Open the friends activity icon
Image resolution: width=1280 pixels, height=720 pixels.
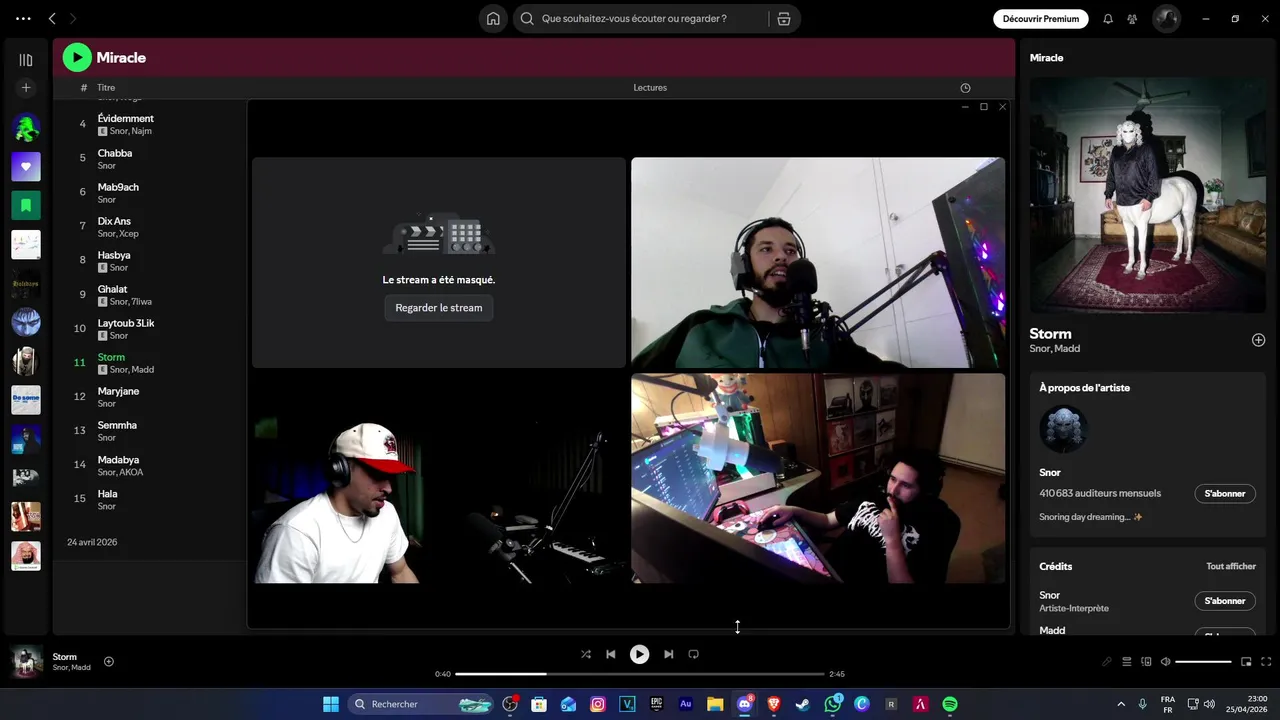(x=1132, y=18)
